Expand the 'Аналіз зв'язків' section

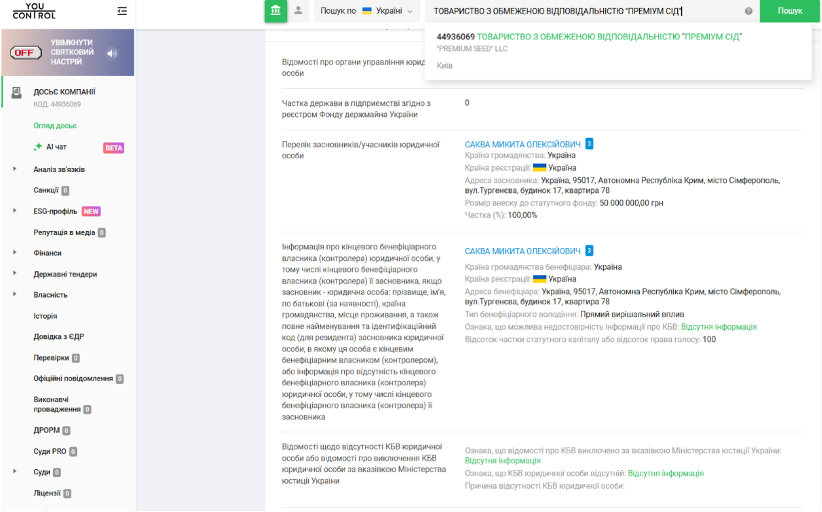[15, 169]
